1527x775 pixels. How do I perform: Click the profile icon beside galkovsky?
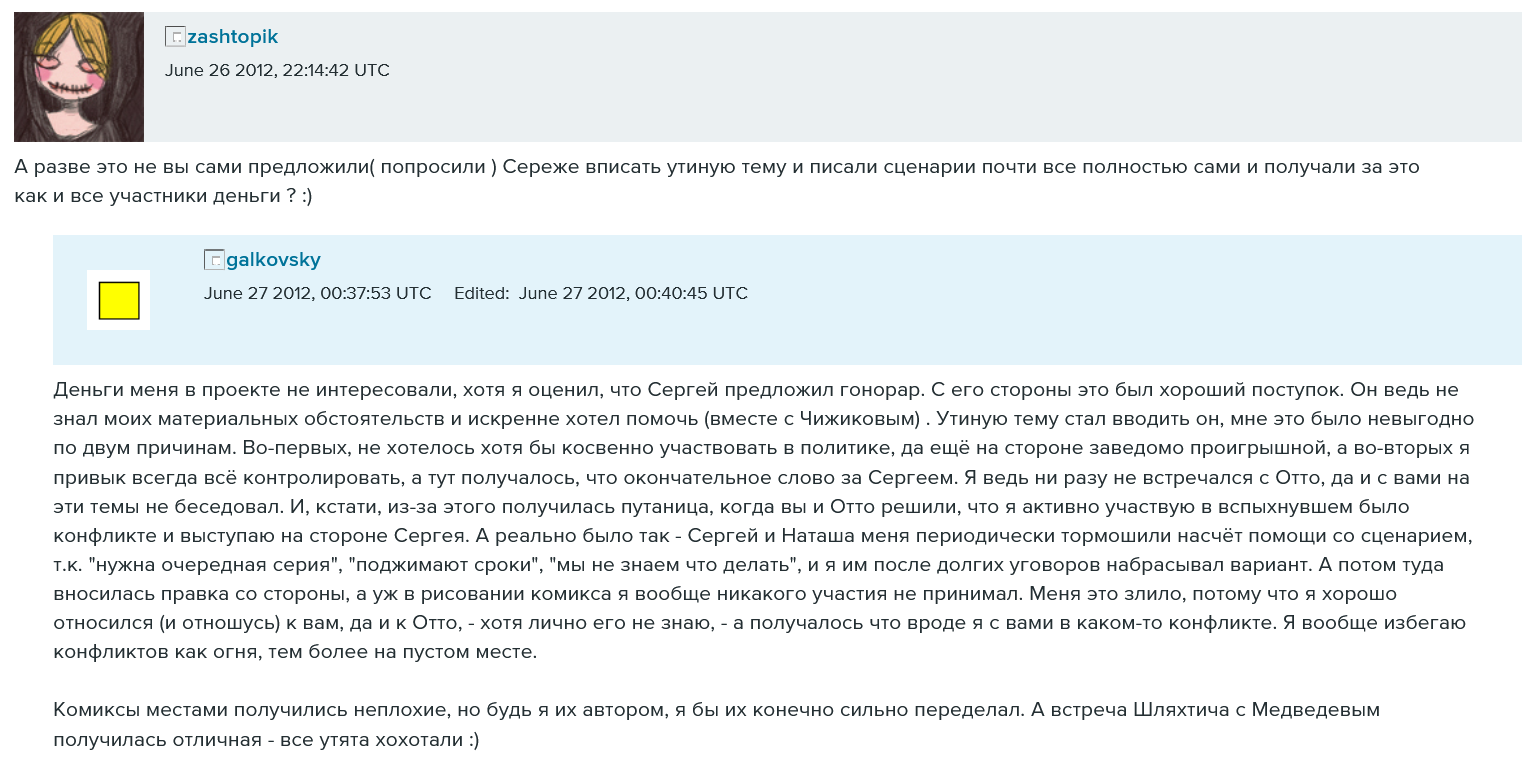[x=214, y=260]
